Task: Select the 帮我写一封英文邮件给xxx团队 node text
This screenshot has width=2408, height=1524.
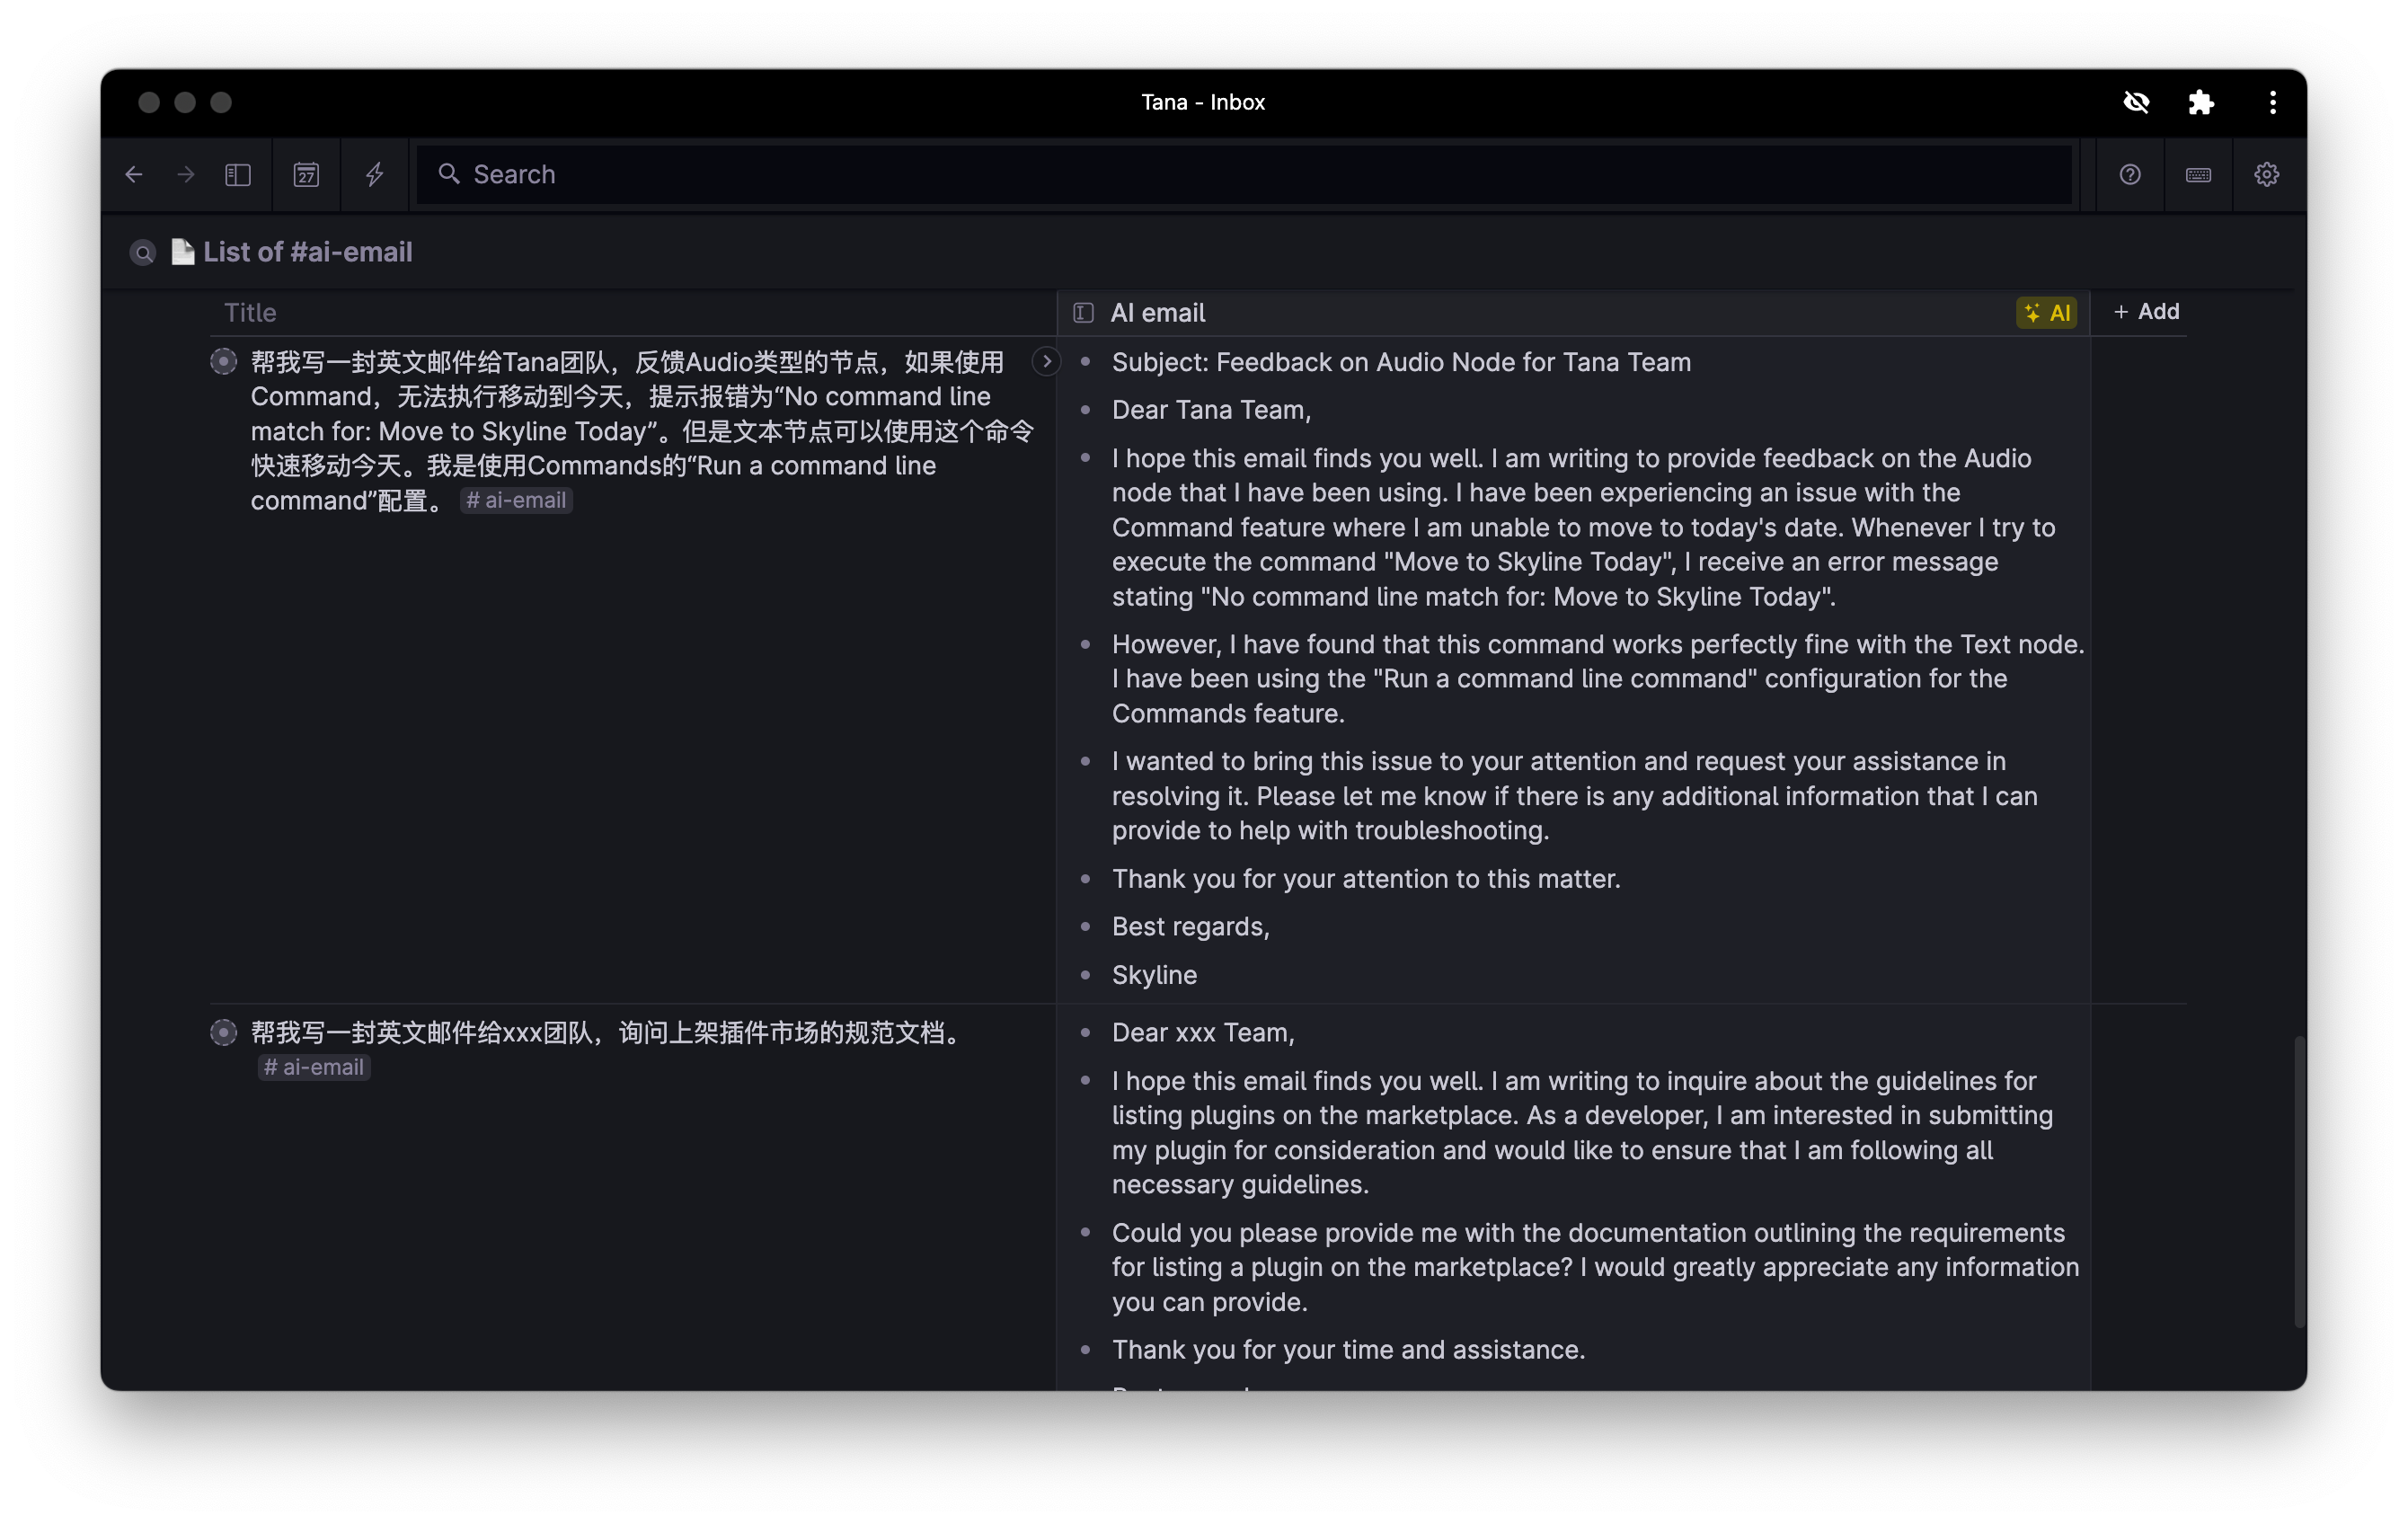Action: coord(609,1032)
